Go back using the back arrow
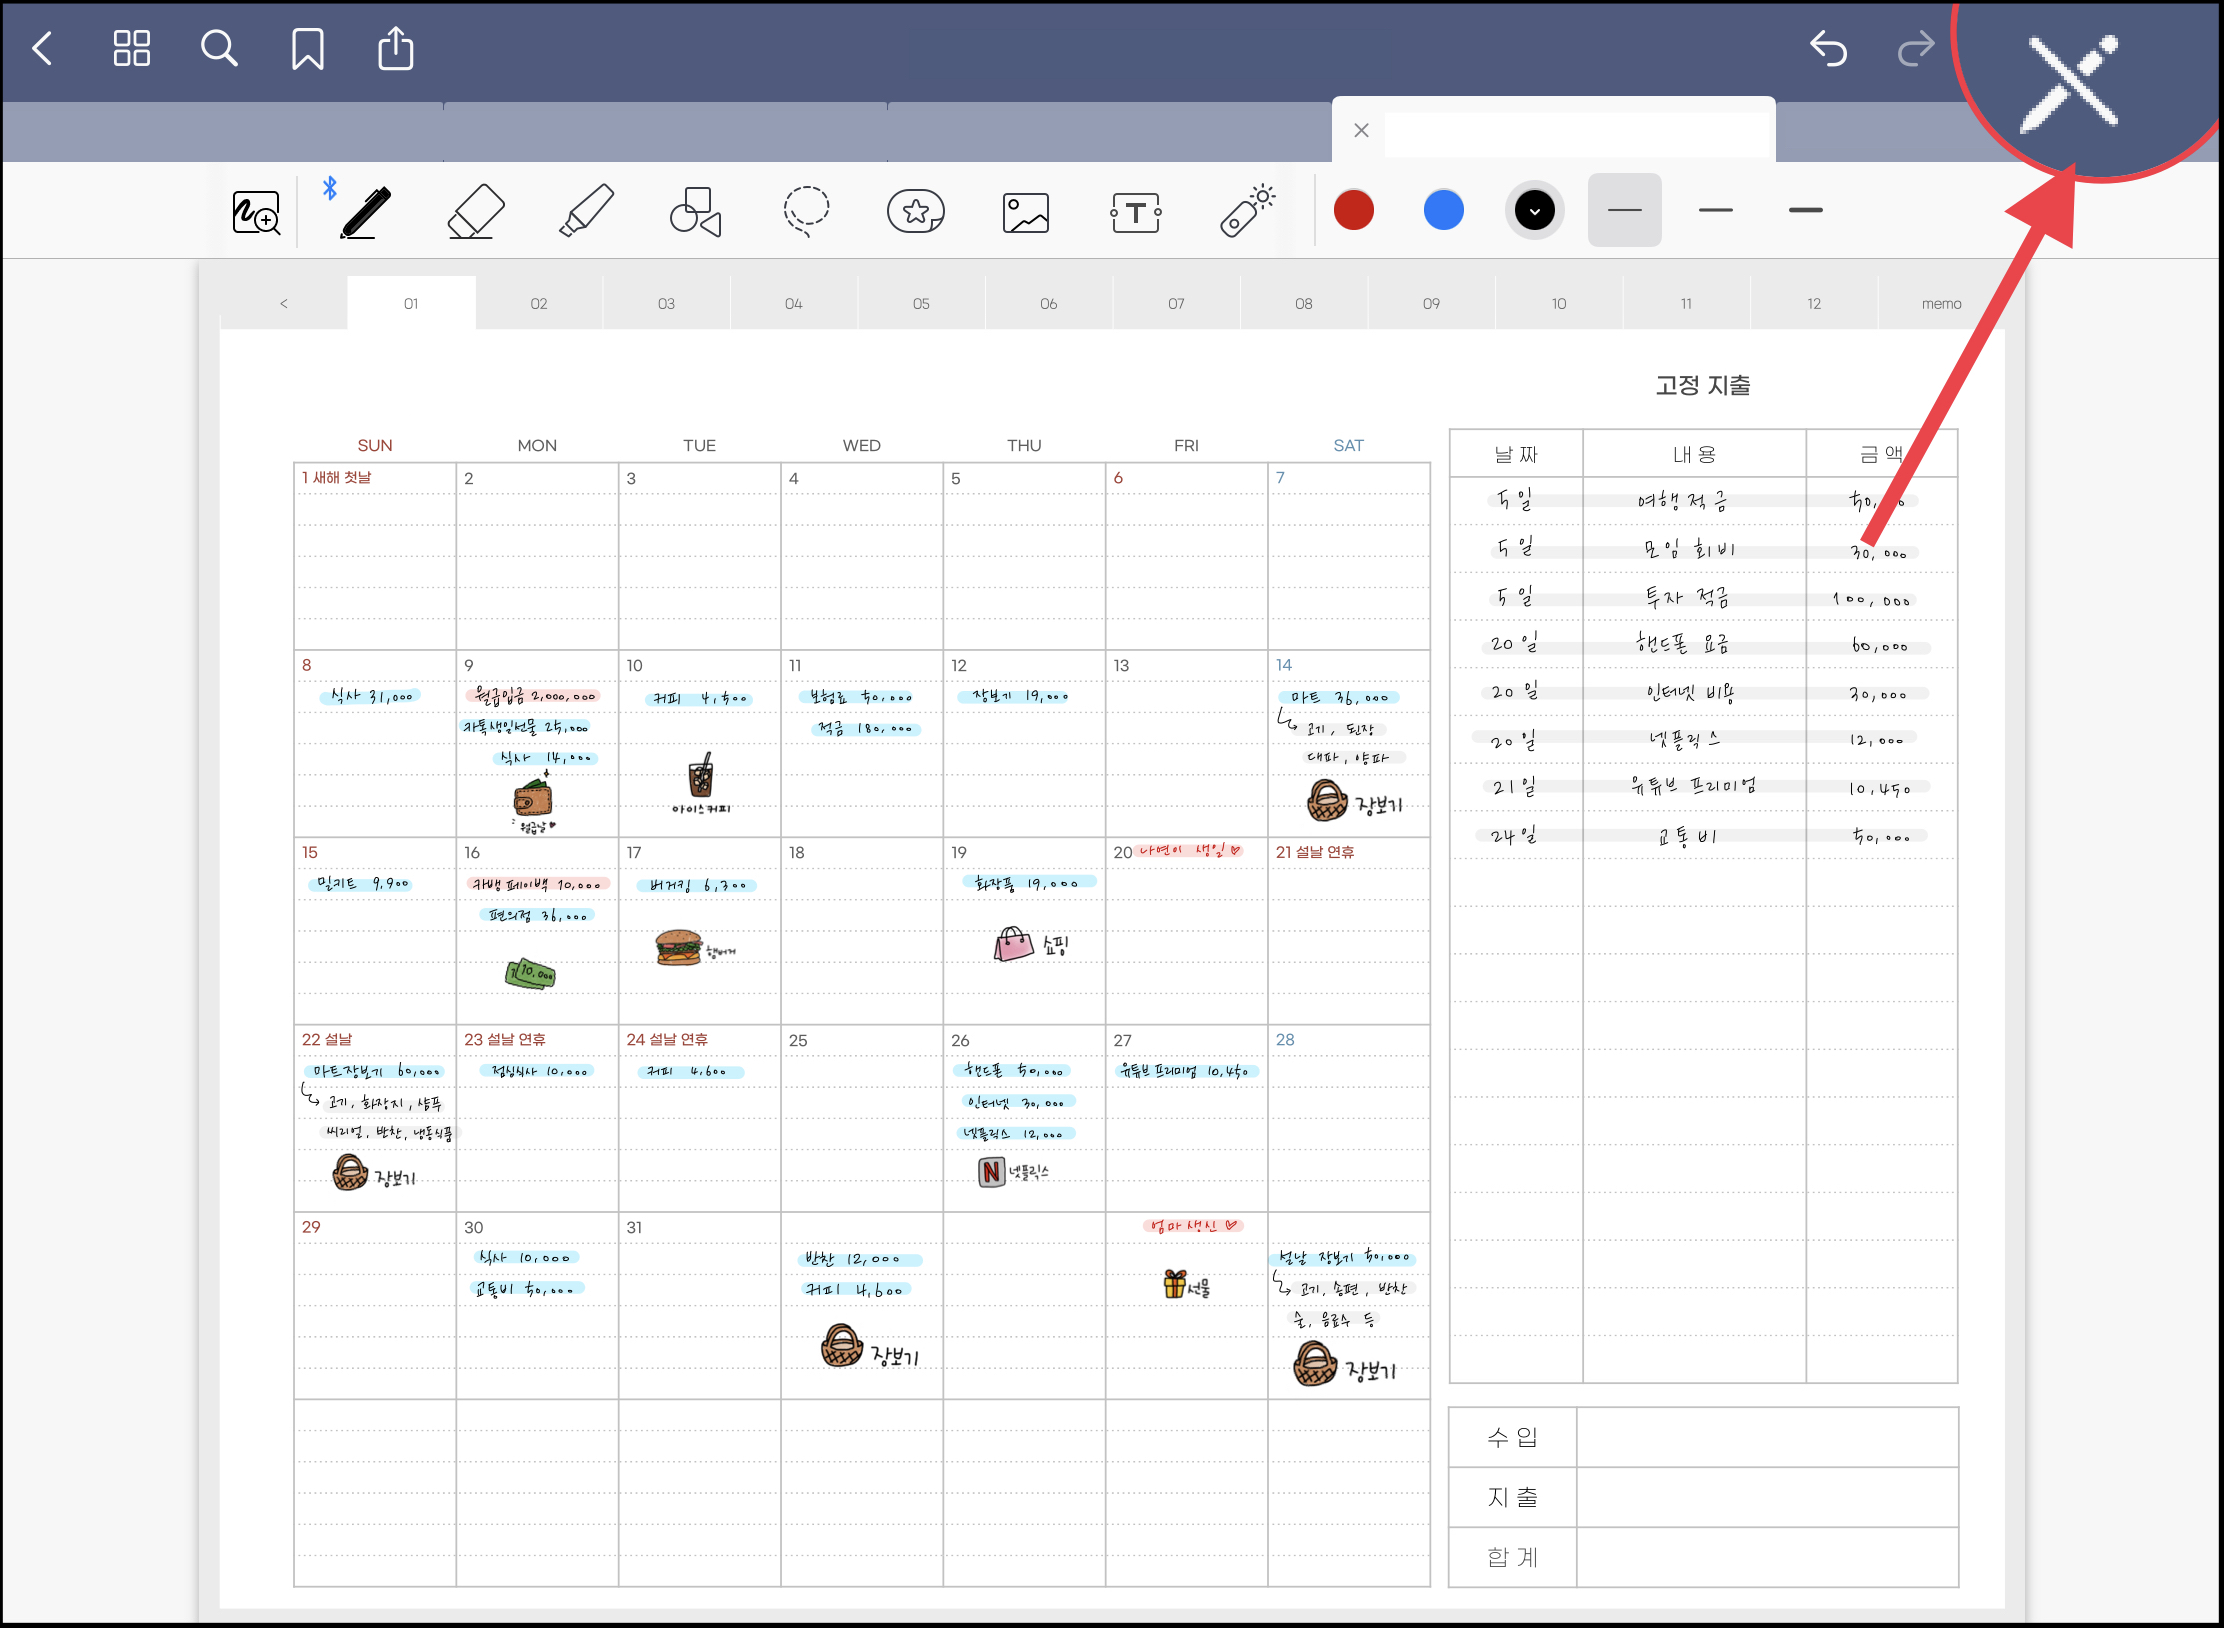The height and width of the screenshot is (1628, 2224). click(x=43, y=48)
